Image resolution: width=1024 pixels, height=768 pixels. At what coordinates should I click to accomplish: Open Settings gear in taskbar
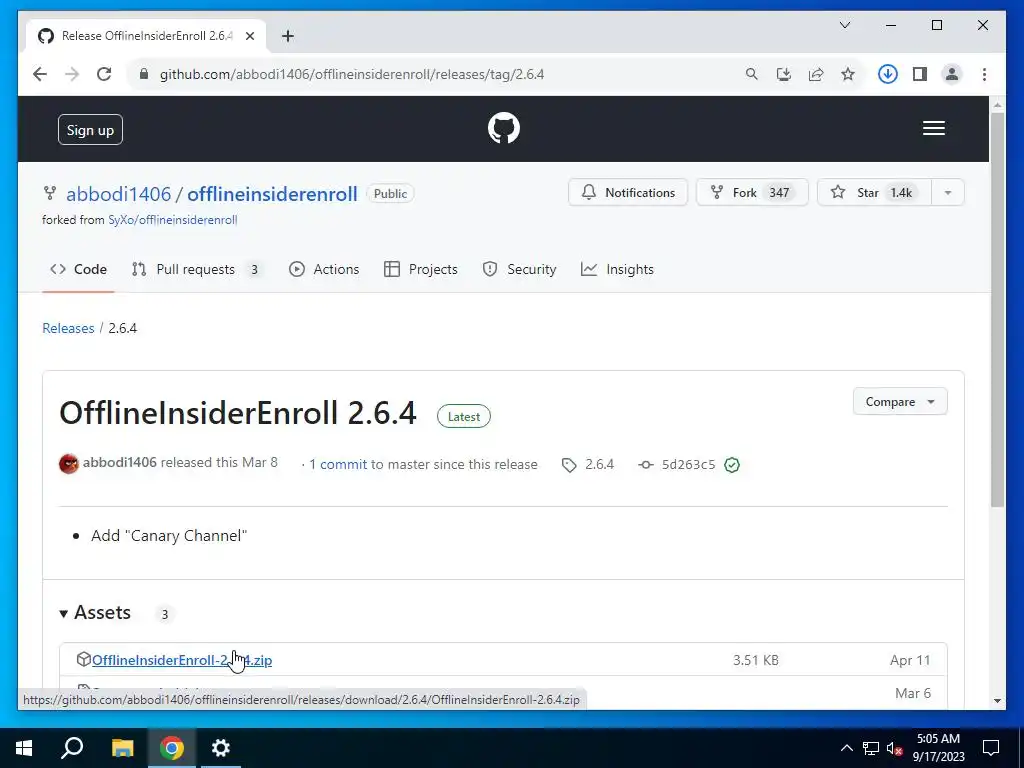point(221,747)
